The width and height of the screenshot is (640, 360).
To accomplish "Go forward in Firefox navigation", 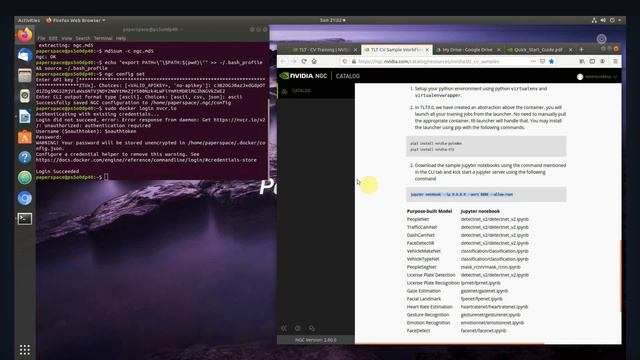I will pyautogui.click(x=293, y=61).
